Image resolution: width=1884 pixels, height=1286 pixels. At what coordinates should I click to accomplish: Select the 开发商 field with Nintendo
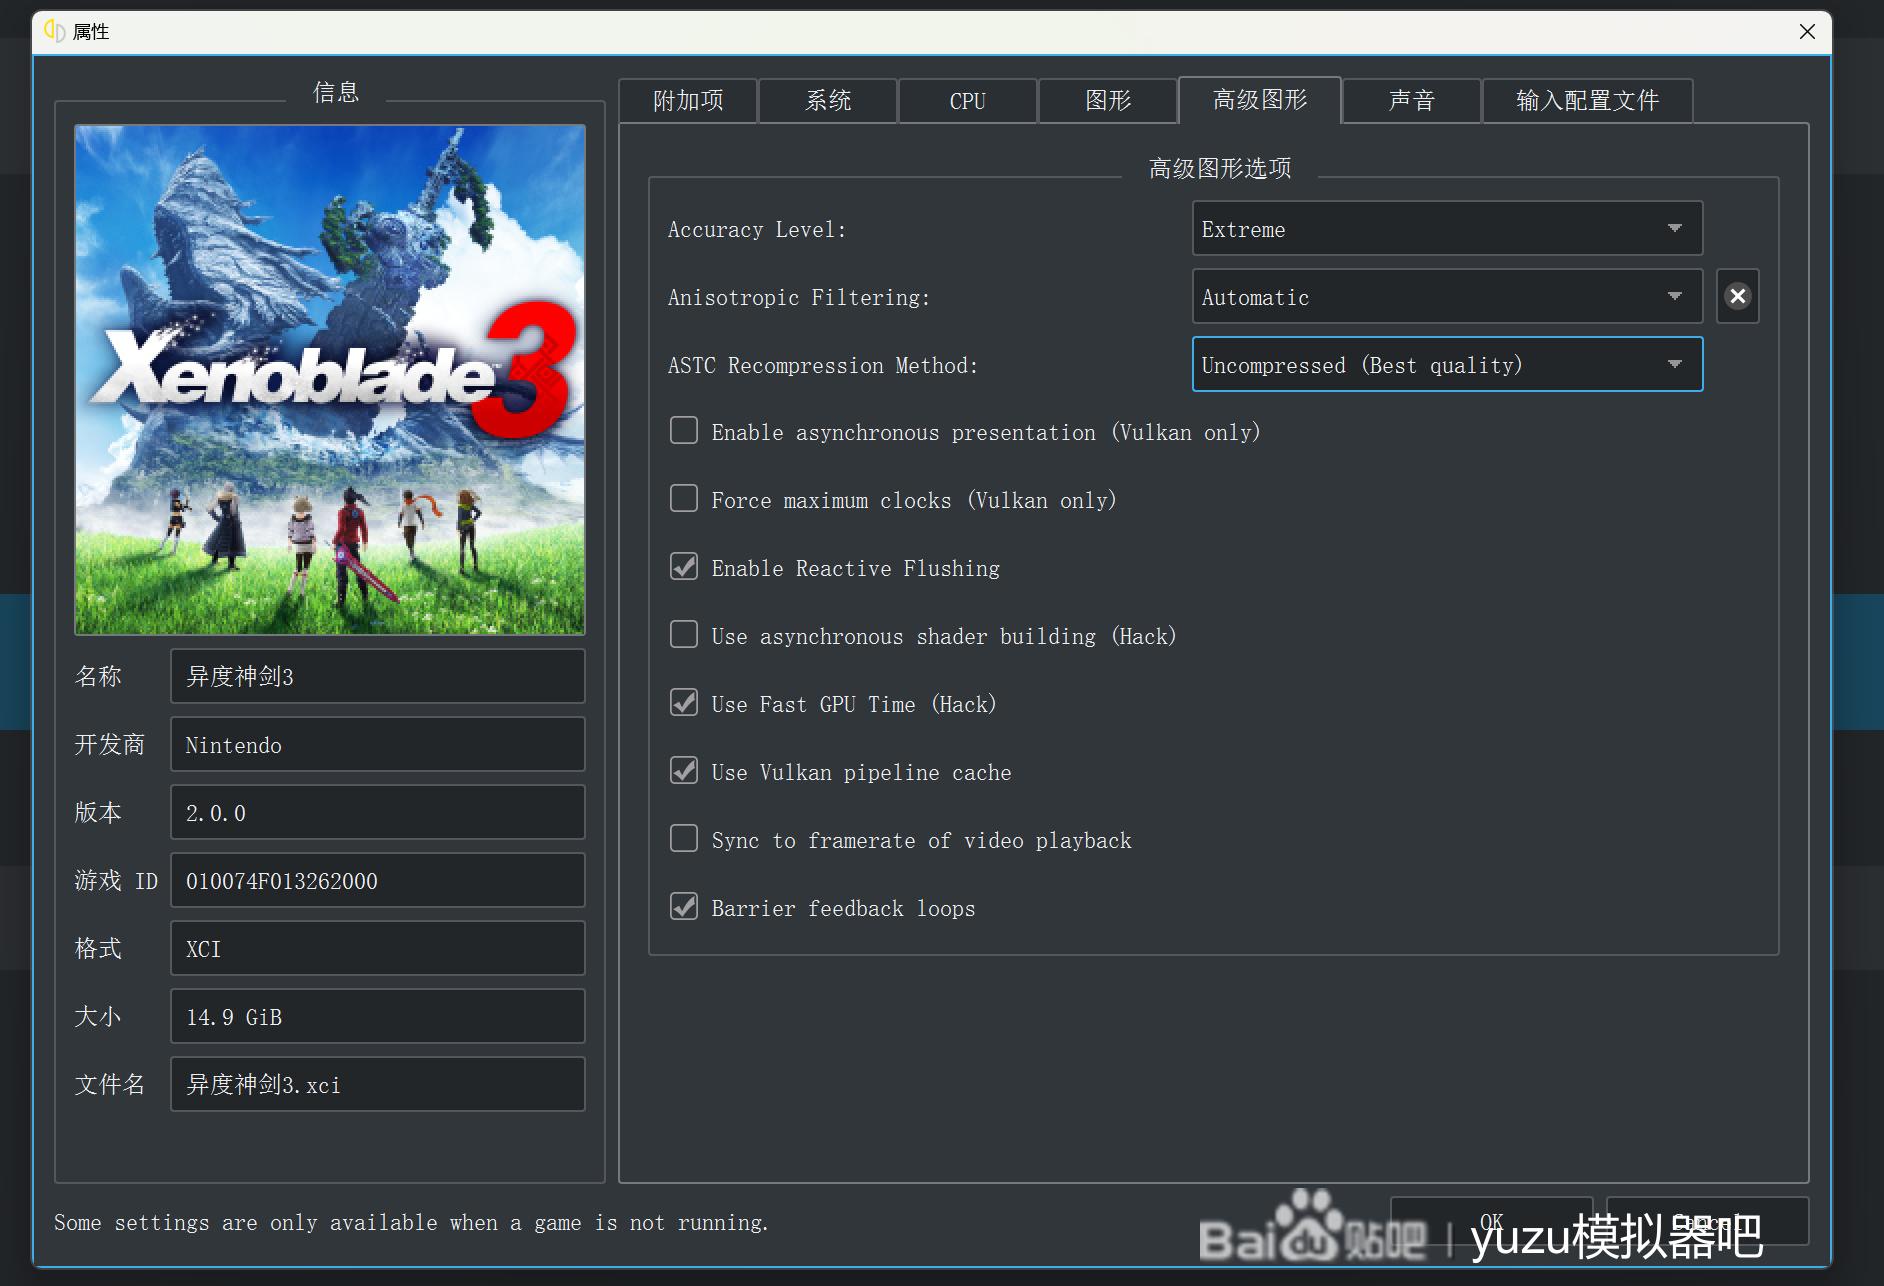(x=378, y=744)
